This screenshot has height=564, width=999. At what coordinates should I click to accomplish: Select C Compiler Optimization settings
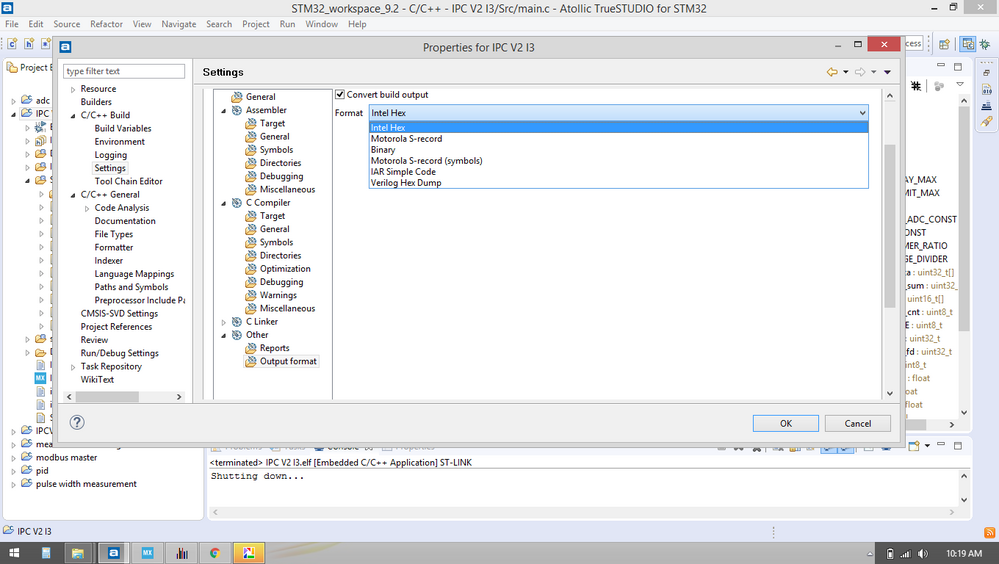tap(285, 269)
